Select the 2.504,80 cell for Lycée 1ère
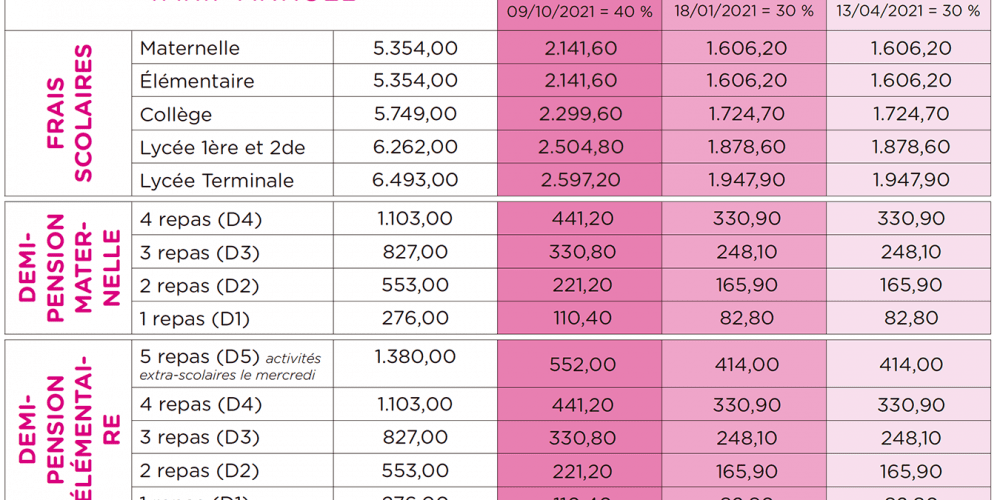Image resolution: width=1000 pixels, height=500 pixels. click(580, 147)
